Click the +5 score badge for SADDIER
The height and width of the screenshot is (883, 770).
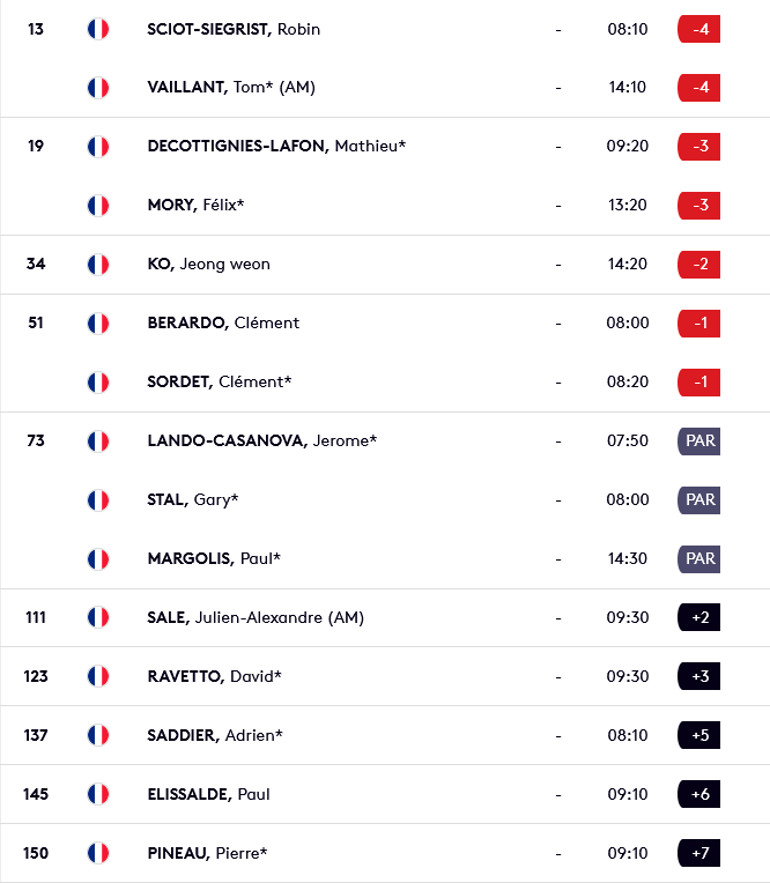[698, 735]
